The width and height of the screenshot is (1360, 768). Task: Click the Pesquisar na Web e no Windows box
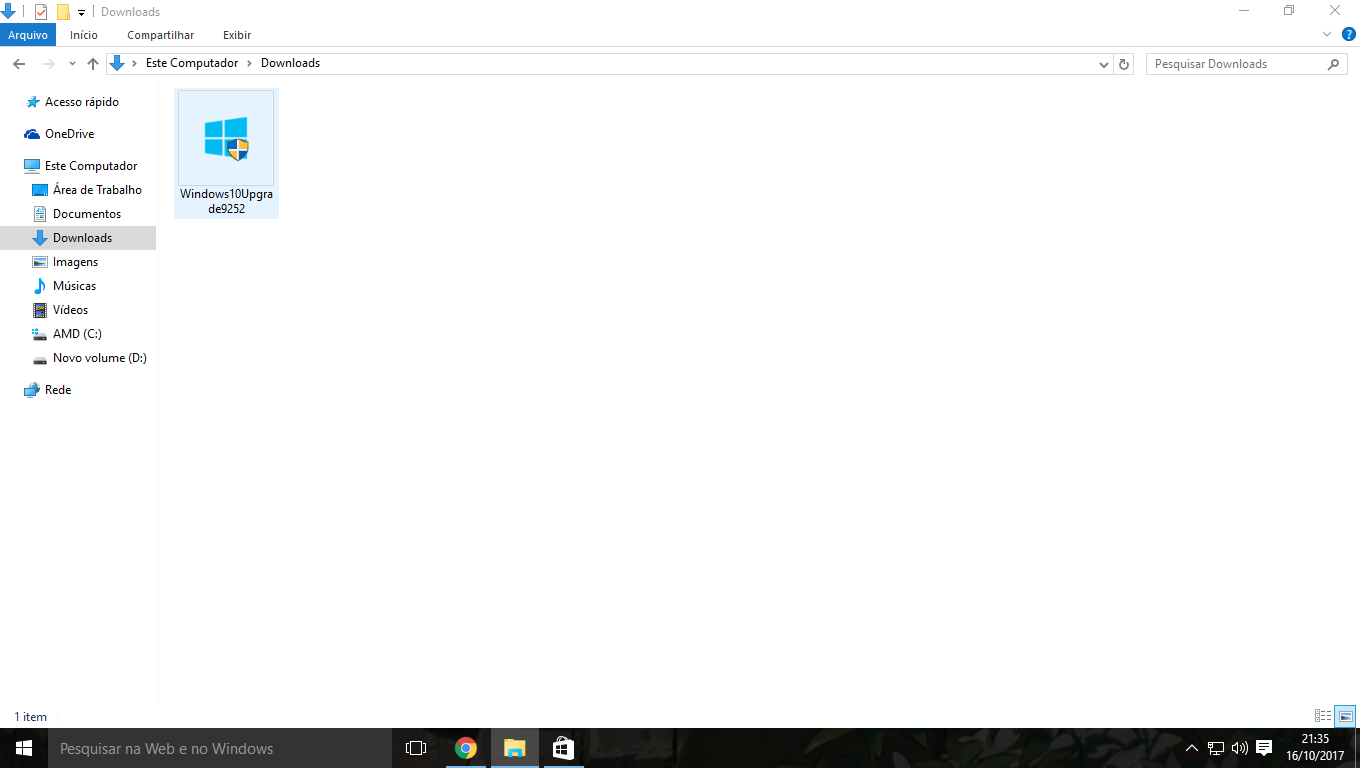220,748
